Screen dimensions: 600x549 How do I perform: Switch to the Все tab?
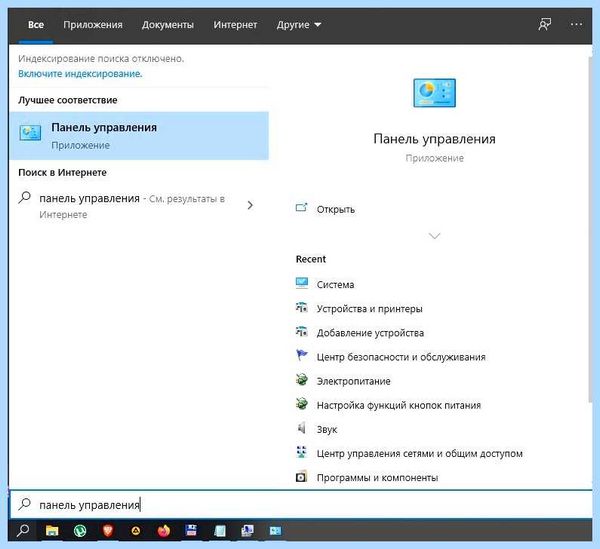pyautogui.click(x=36, y=25)
